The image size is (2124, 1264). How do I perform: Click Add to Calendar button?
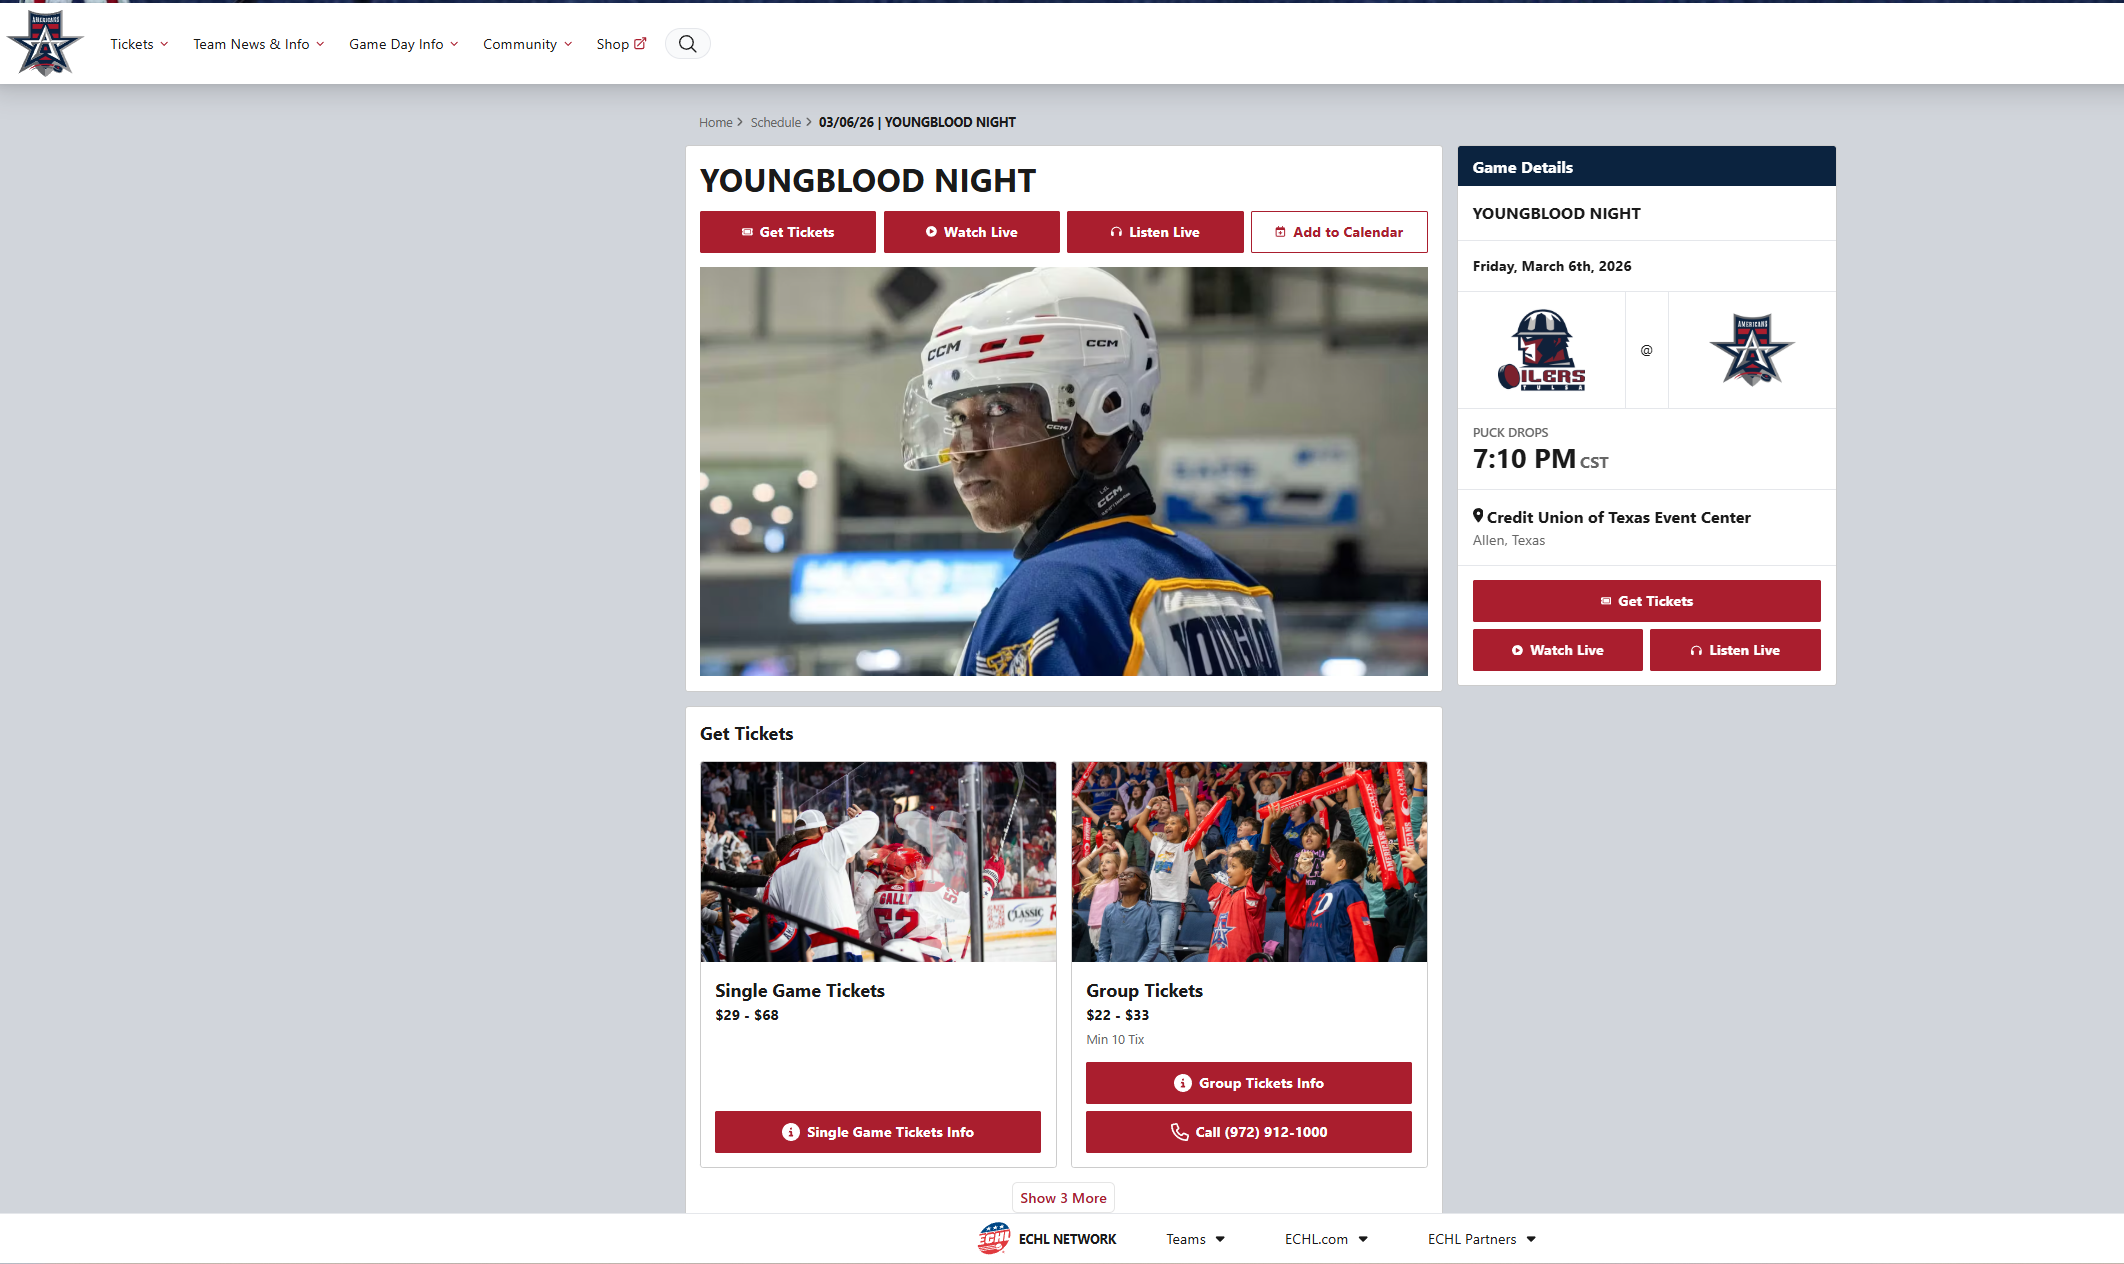1339,232
